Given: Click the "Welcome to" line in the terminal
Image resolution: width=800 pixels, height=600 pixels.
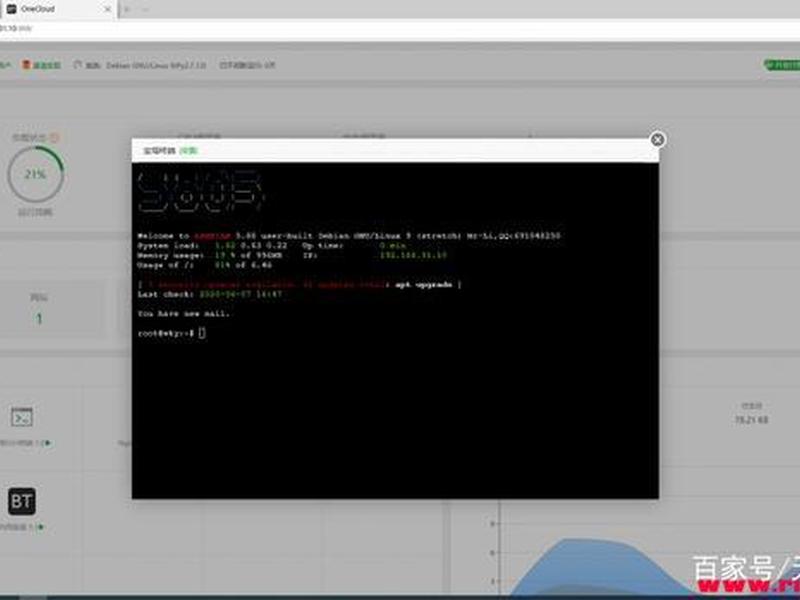Looking at the screenshot, I should (x=349, y=236).
